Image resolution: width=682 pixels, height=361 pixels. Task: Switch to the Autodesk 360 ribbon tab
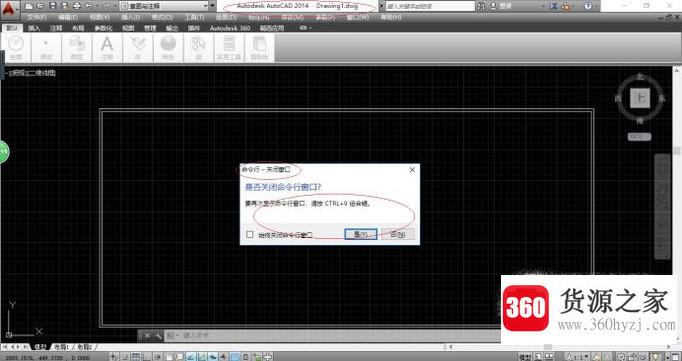pyautogui.click(x=230, y=28)
